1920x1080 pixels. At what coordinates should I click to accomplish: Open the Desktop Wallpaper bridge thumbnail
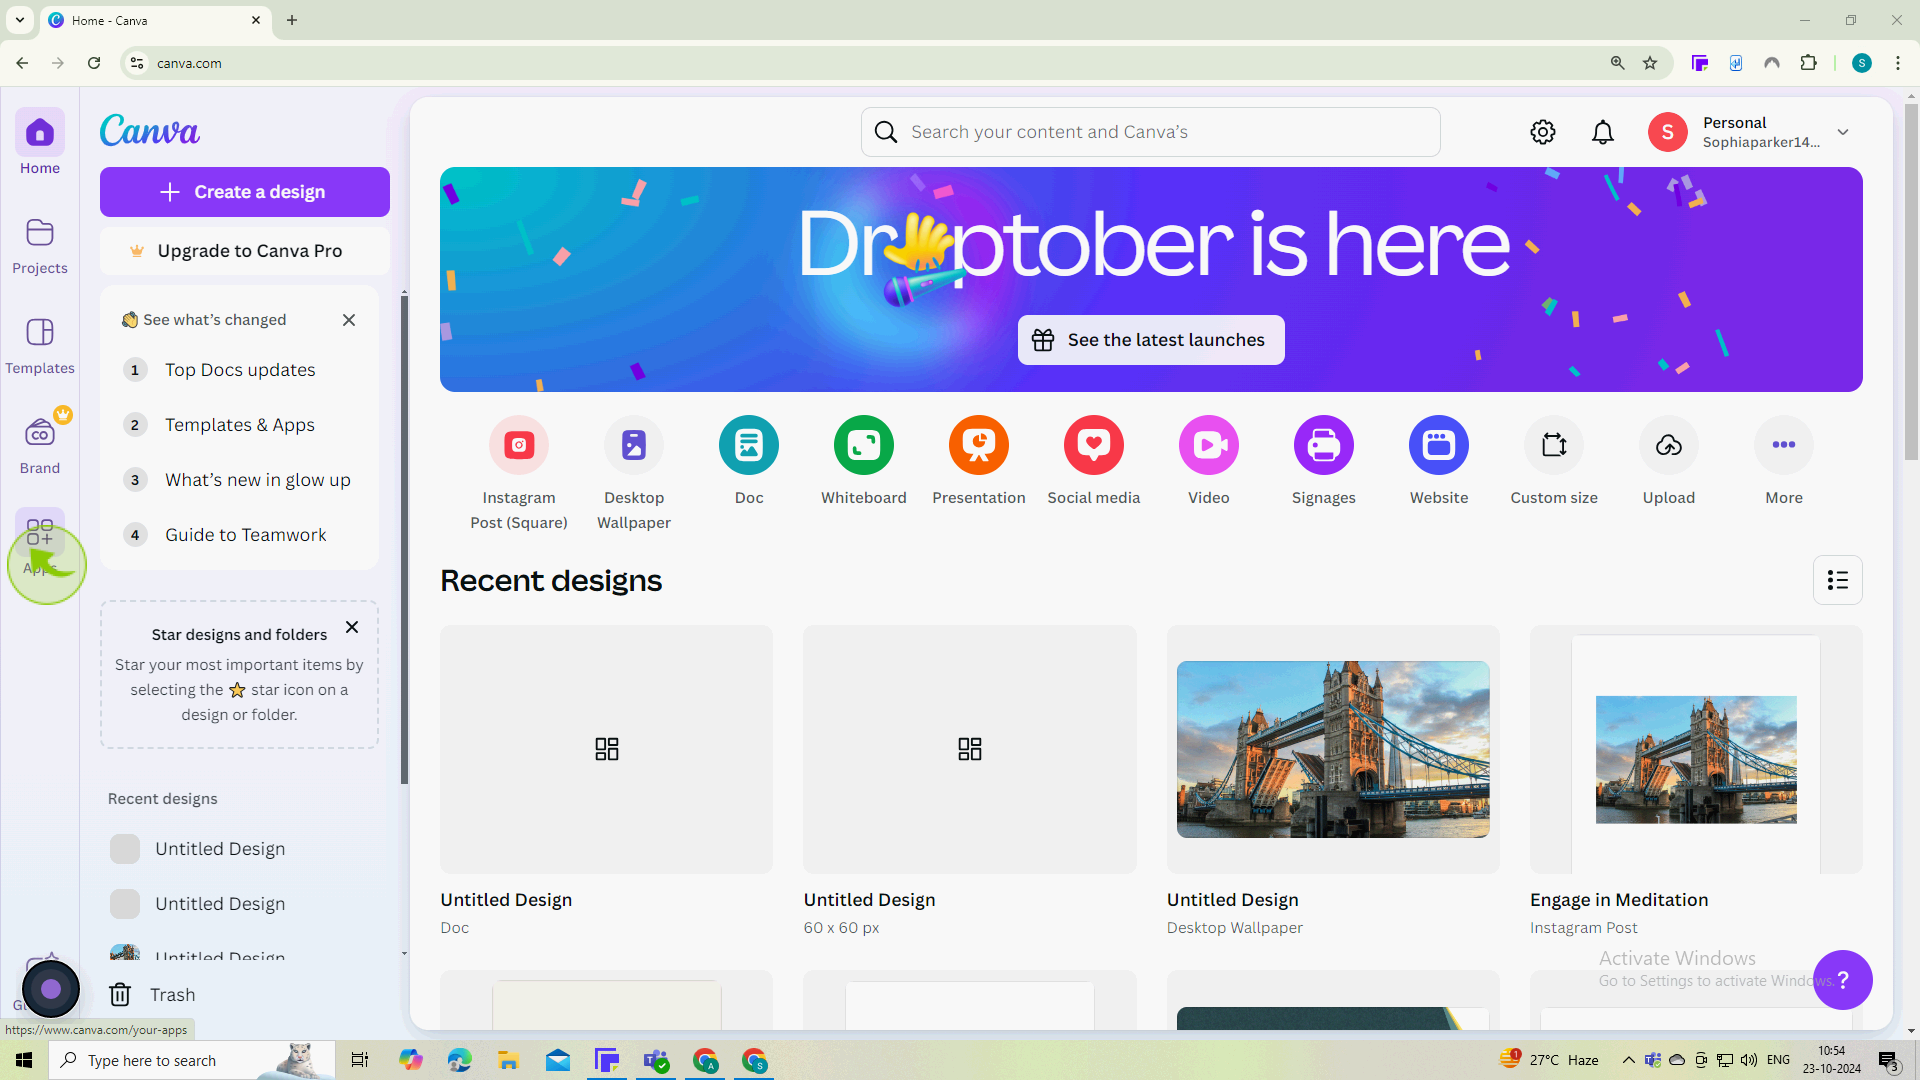point(1333,749)
